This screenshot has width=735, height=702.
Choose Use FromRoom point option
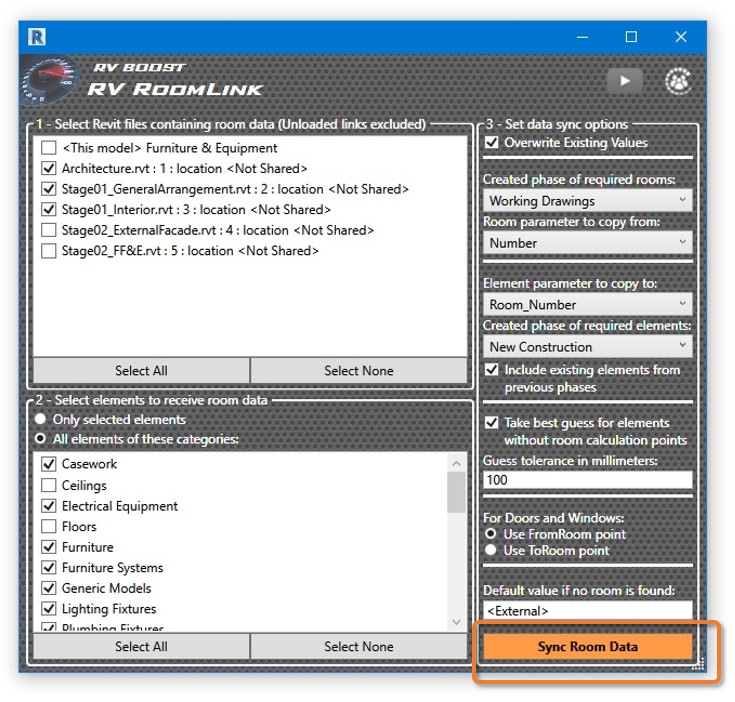click(x=491, y=534)
